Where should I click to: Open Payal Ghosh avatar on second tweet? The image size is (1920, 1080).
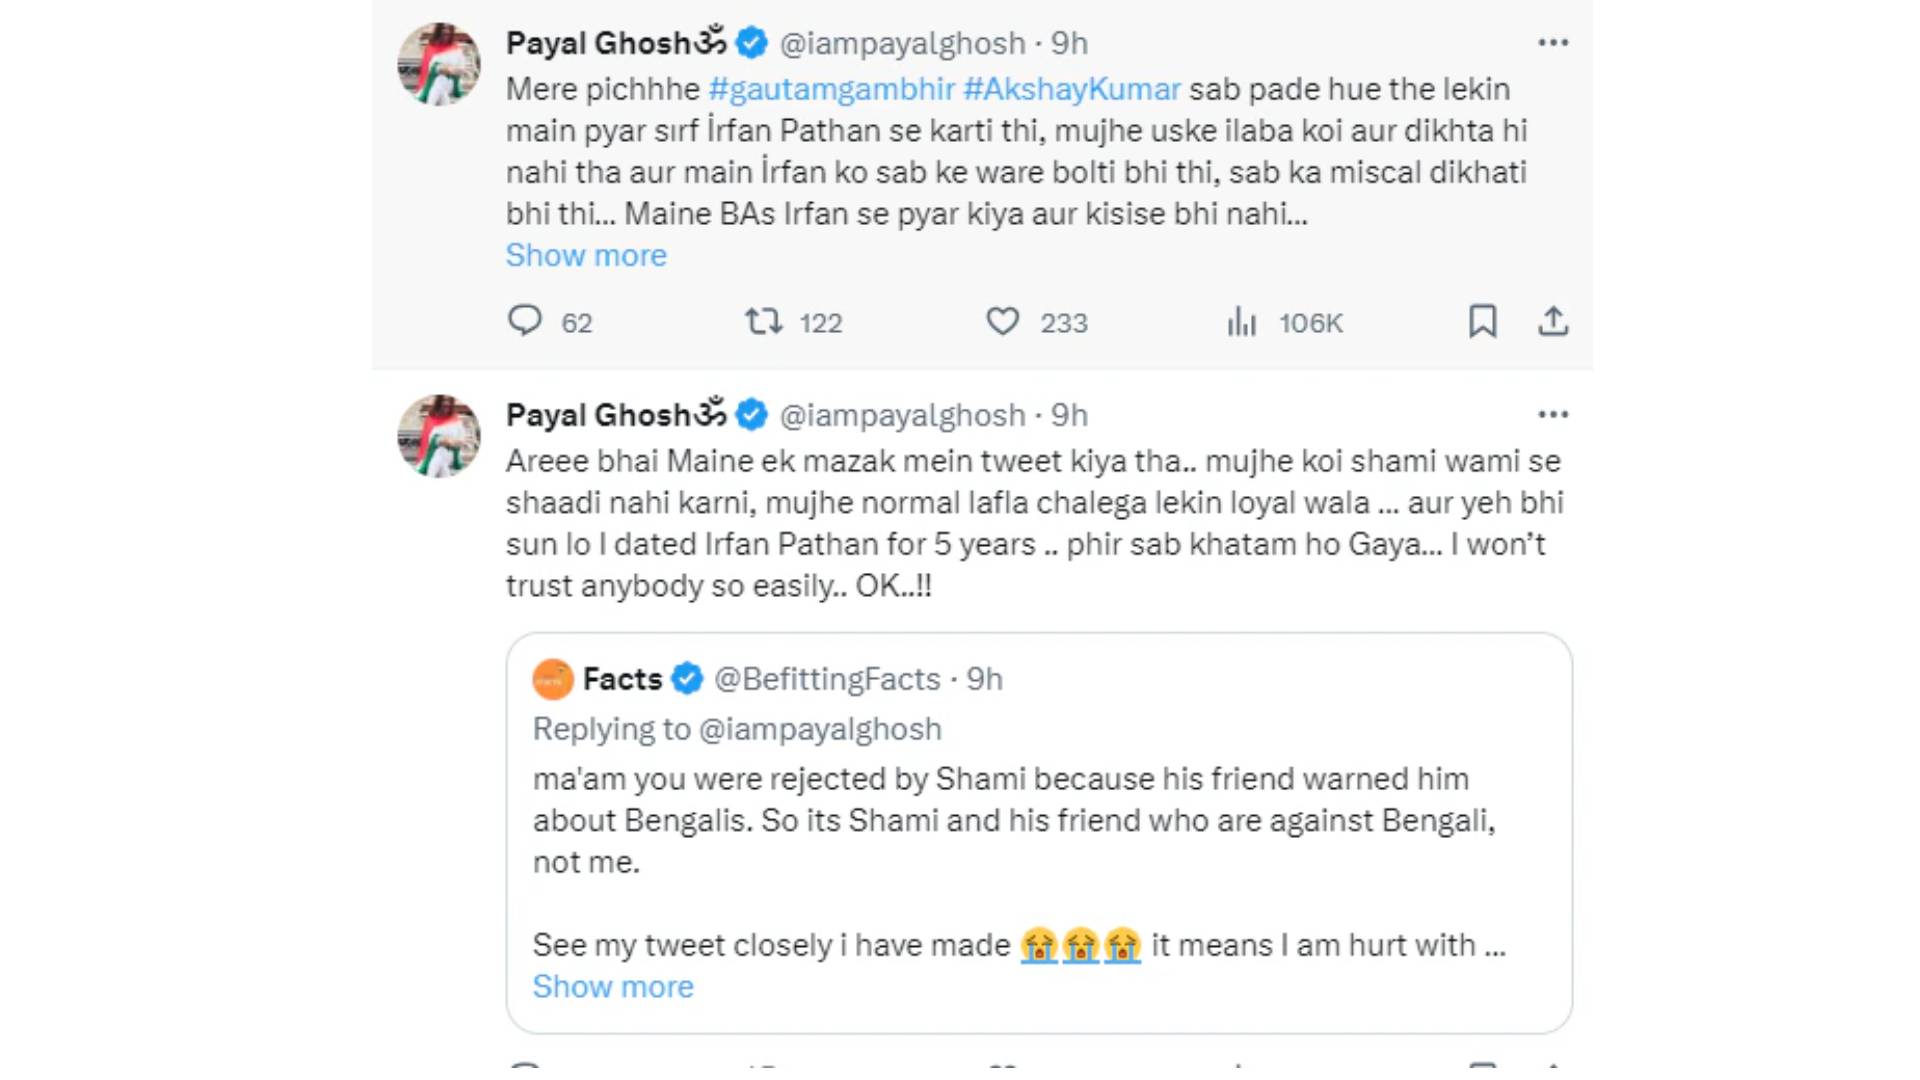[439, 436]
